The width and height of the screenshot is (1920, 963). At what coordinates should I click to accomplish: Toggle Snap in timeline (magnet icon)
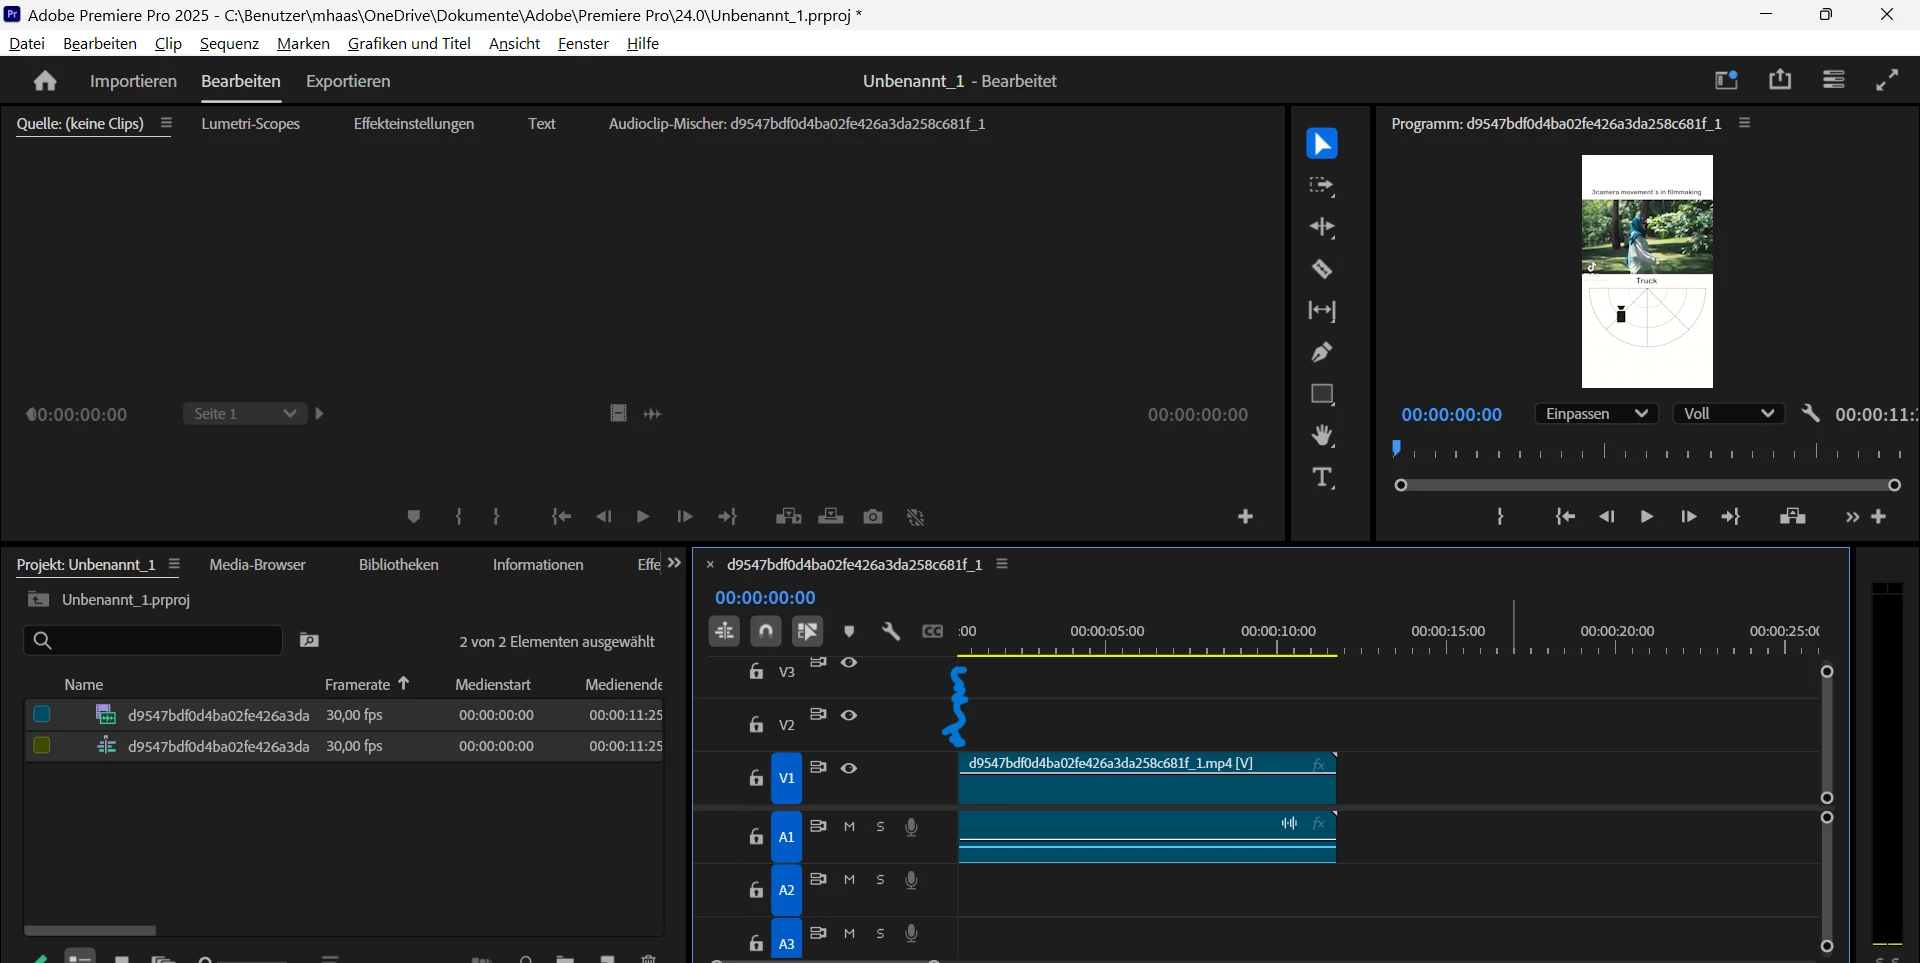point(766,631)
